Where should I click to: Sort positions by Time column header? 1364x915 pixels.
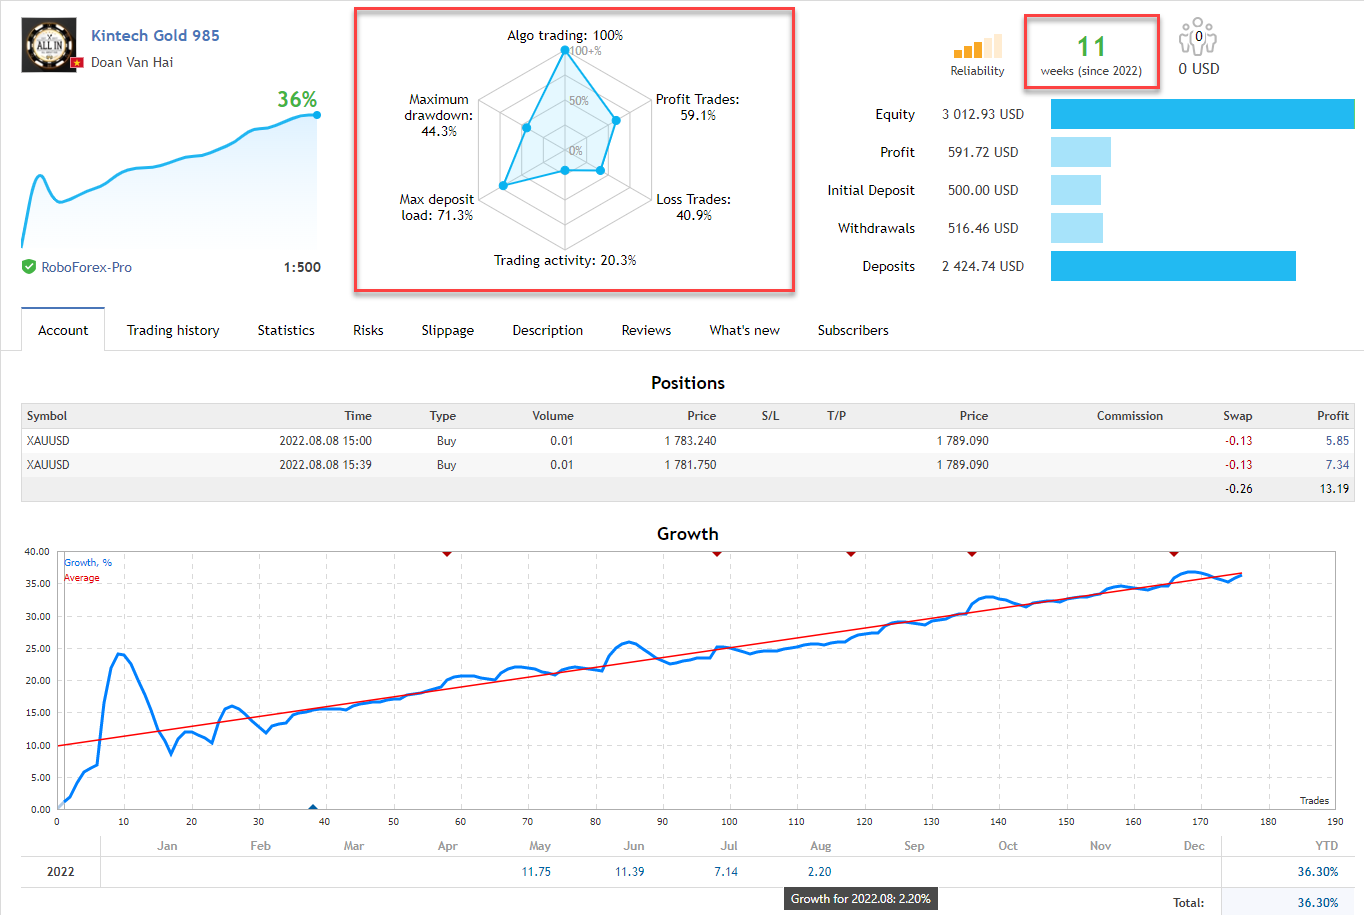pyautogui.click(x=358, y=416)
